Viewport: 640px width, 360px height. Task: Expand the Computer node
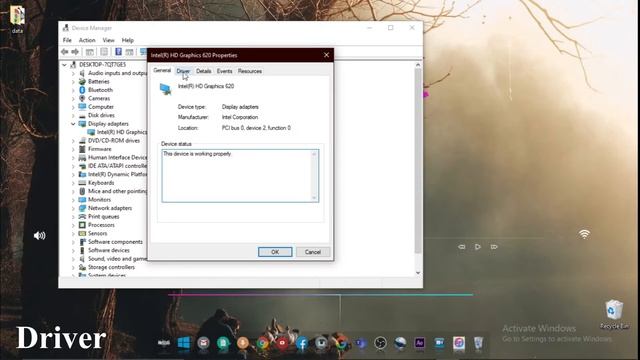73,107
